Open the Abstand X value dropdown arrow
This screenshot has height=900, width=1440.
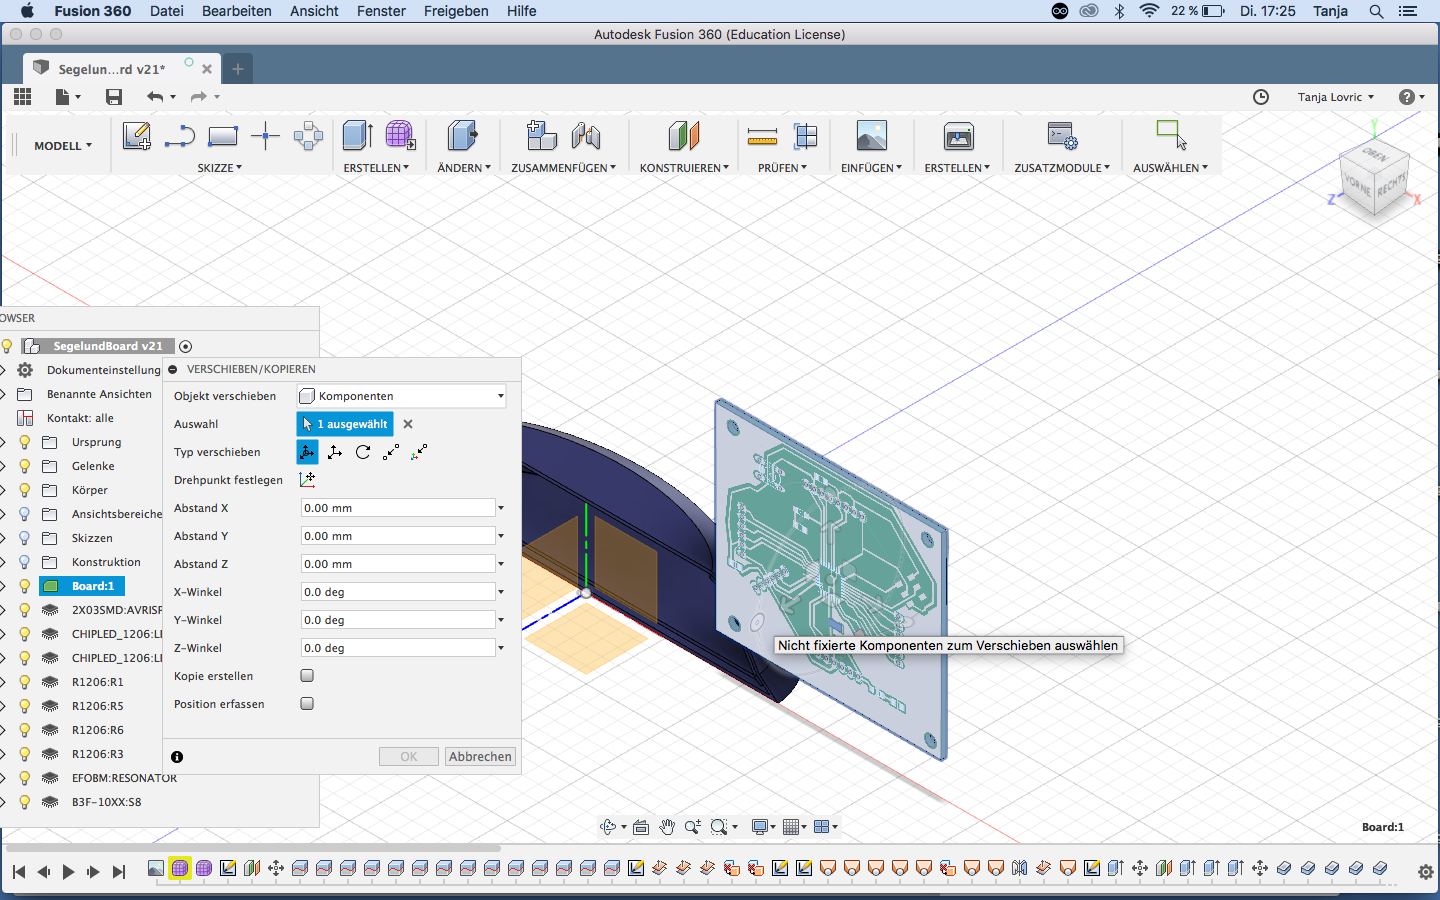coord(501,508)
